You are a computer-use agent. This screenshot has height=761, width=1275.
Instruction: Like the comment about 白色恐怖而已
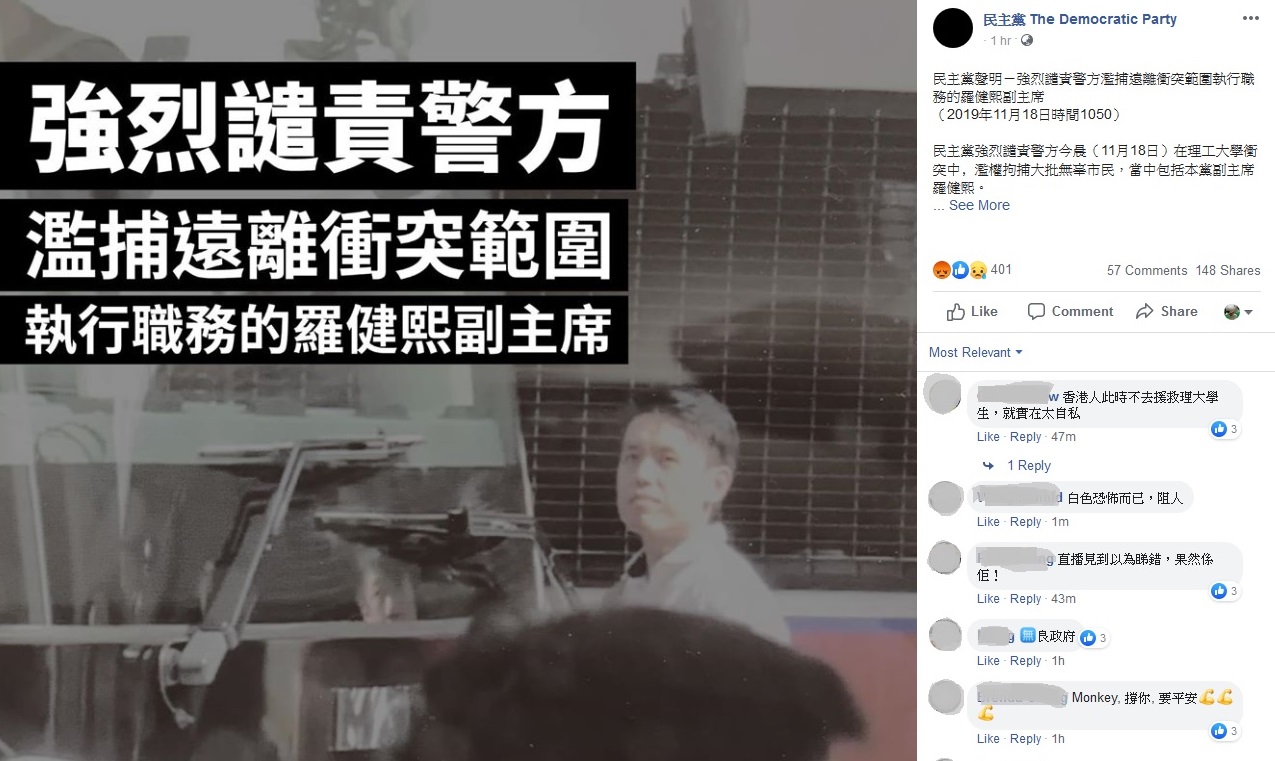coord(988,522)
